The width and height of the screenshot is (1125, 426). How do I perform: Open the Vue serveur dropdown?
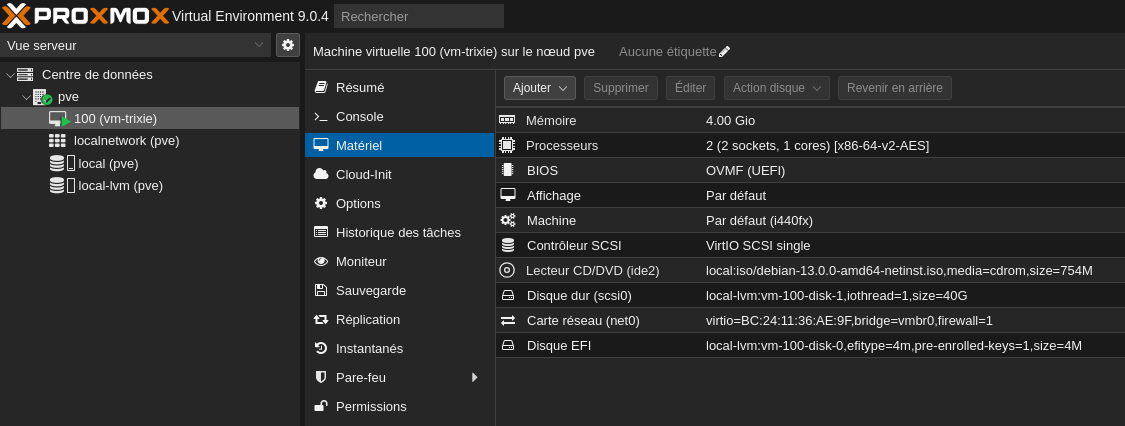136,45
